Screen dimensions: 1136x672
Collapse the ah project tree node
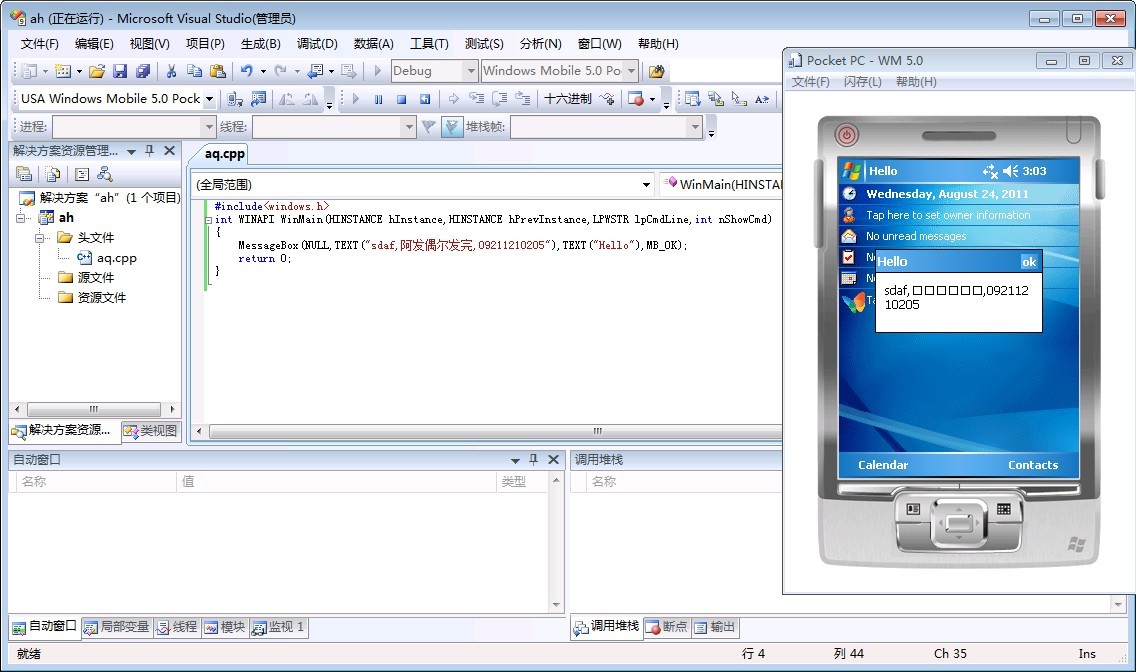click(x=22, y=218)
